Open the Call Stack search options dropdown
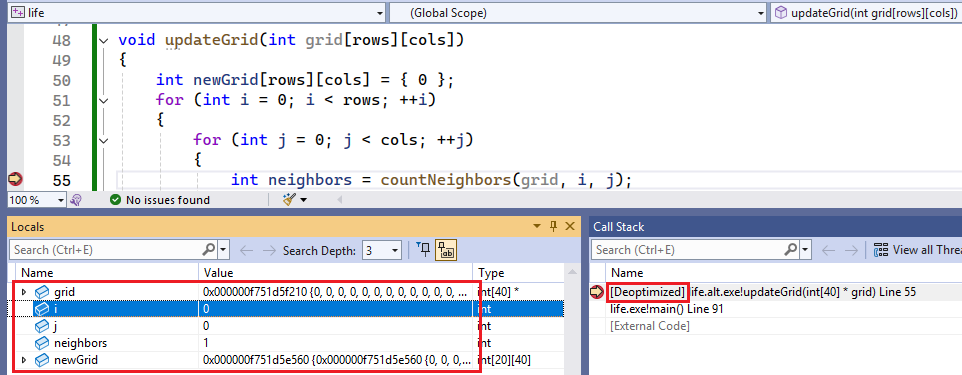The height and width of the screenshot is (375, 962). click(x=804, y=250)
